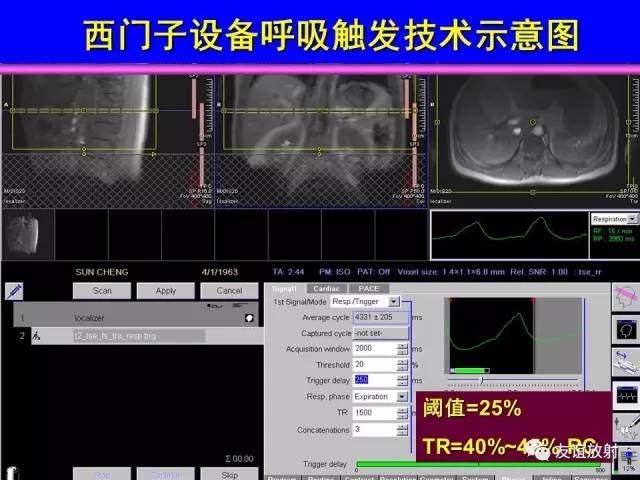Click the body SAR 12% indicator icon
This screenshot has width=640, height=480.
[x=628, y=461]
